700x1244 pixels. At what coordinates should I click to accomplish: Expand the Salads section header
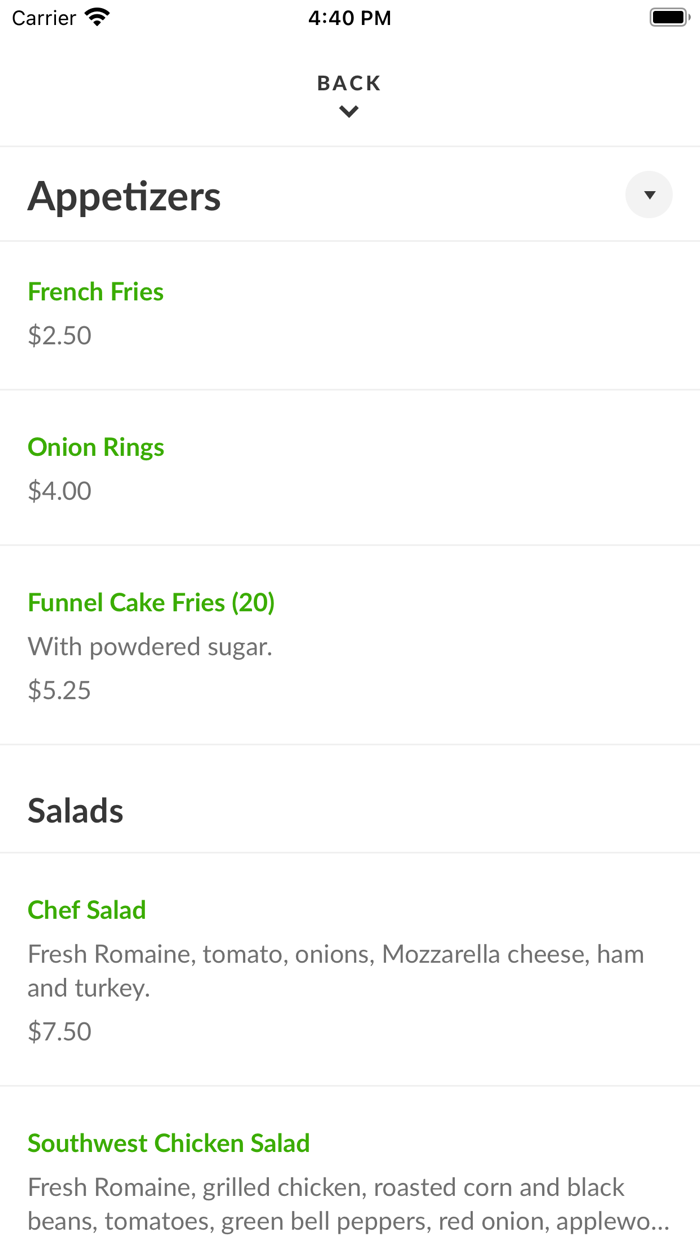click(x=75, y=810)
